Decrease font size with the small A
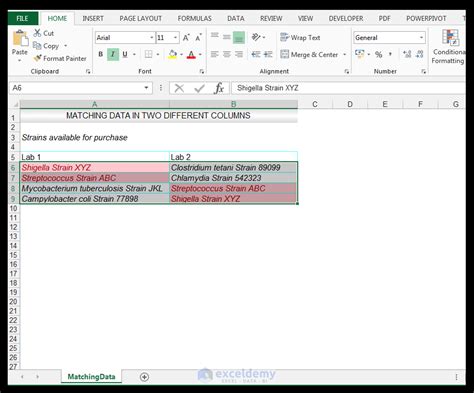Viewport: 474px width, 393px height. coord(198,38)
